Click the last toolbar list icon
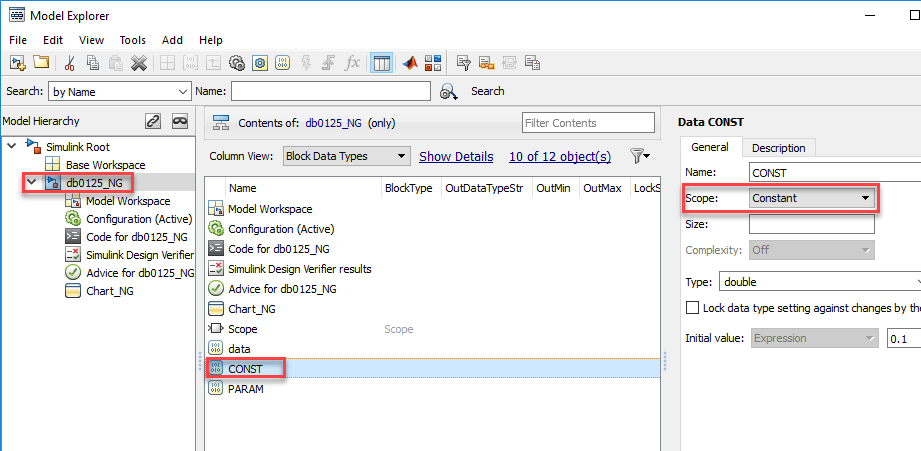This screenshot has height=451, width=921. click(x=532, y=63)
